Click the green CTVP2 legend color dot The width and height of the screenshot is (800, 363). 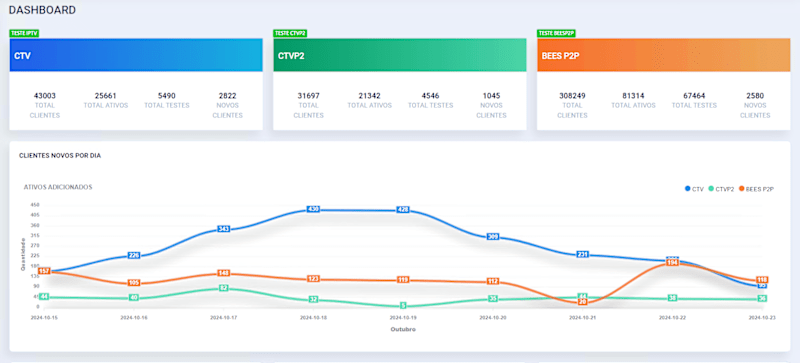tap(711, 189)
